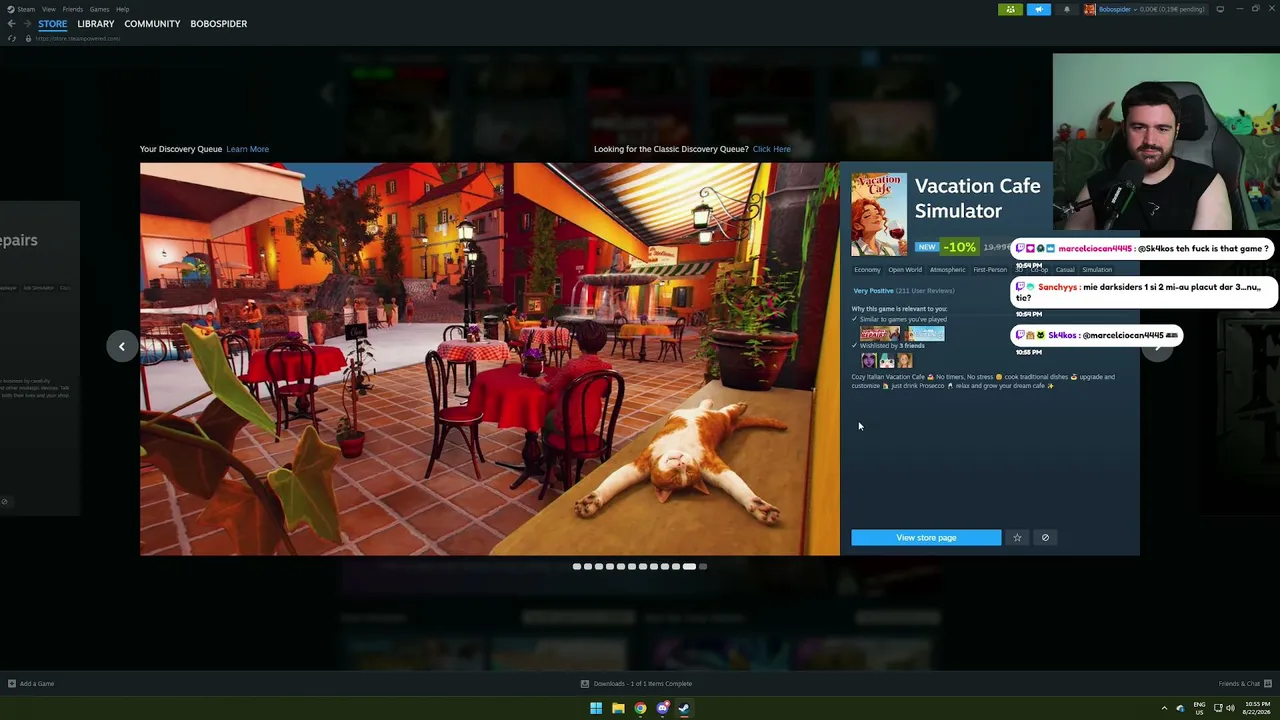Click the Steam taskbar icon
The width and height of the screenshot is (1280, 720).
[x=684, y=708]
